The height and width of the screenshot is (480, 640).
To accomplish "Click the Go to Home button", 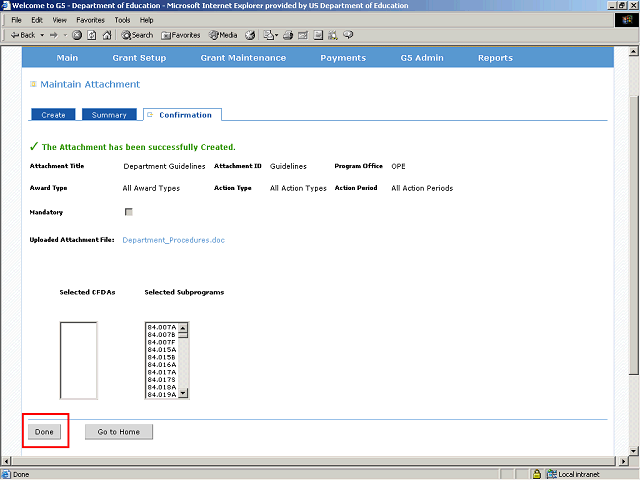I will coord(119,432).
